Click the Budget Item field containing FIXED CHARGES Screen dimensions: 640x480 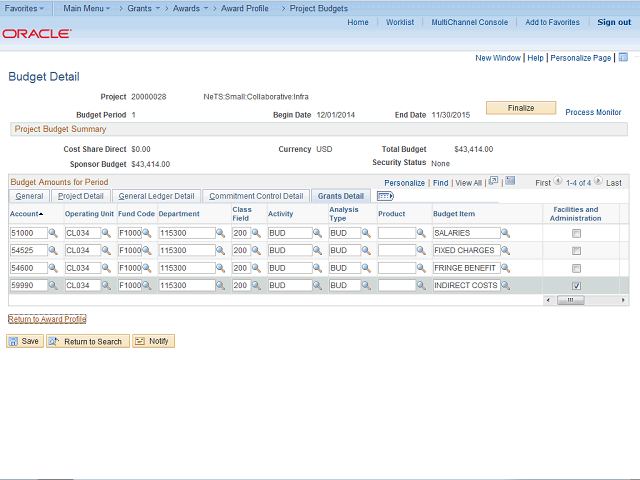(465, 251)
